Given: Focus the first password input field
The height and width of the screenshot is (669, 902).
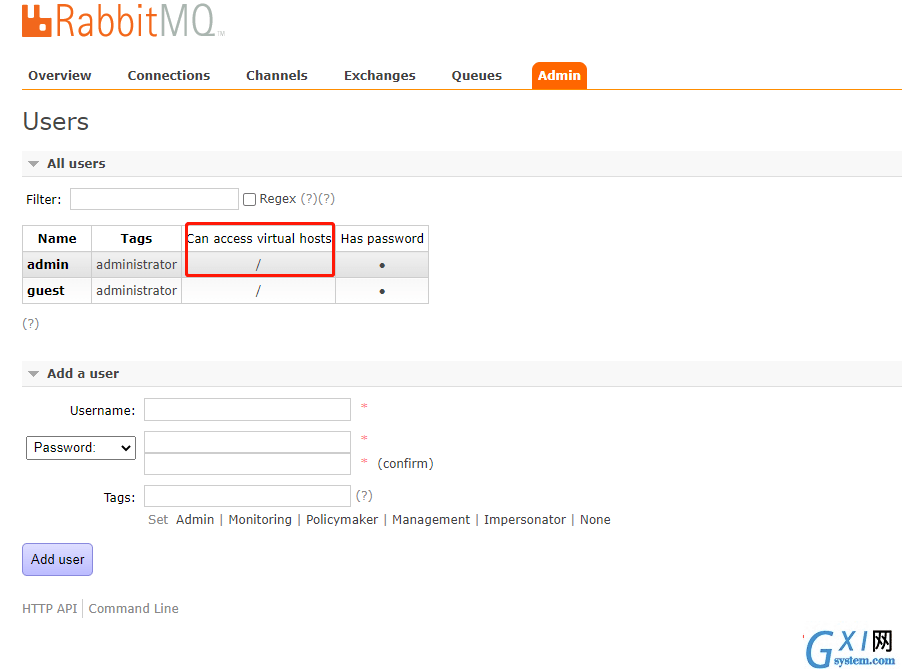Looking at the screenshot, I should point(247,442).
